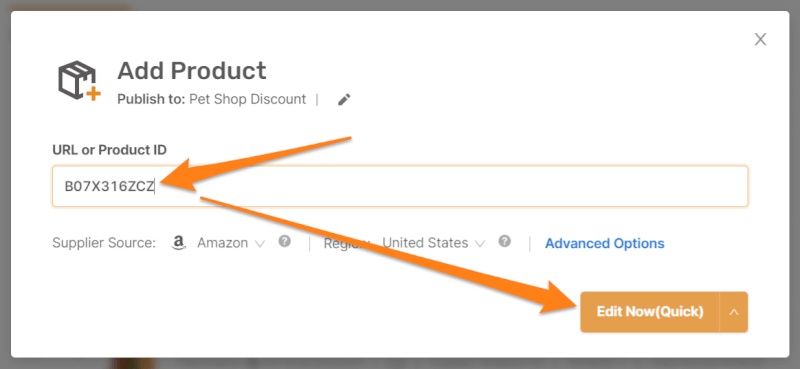
Task: Open the Amazon supplier source dropdown
Action: click(231, 243)
